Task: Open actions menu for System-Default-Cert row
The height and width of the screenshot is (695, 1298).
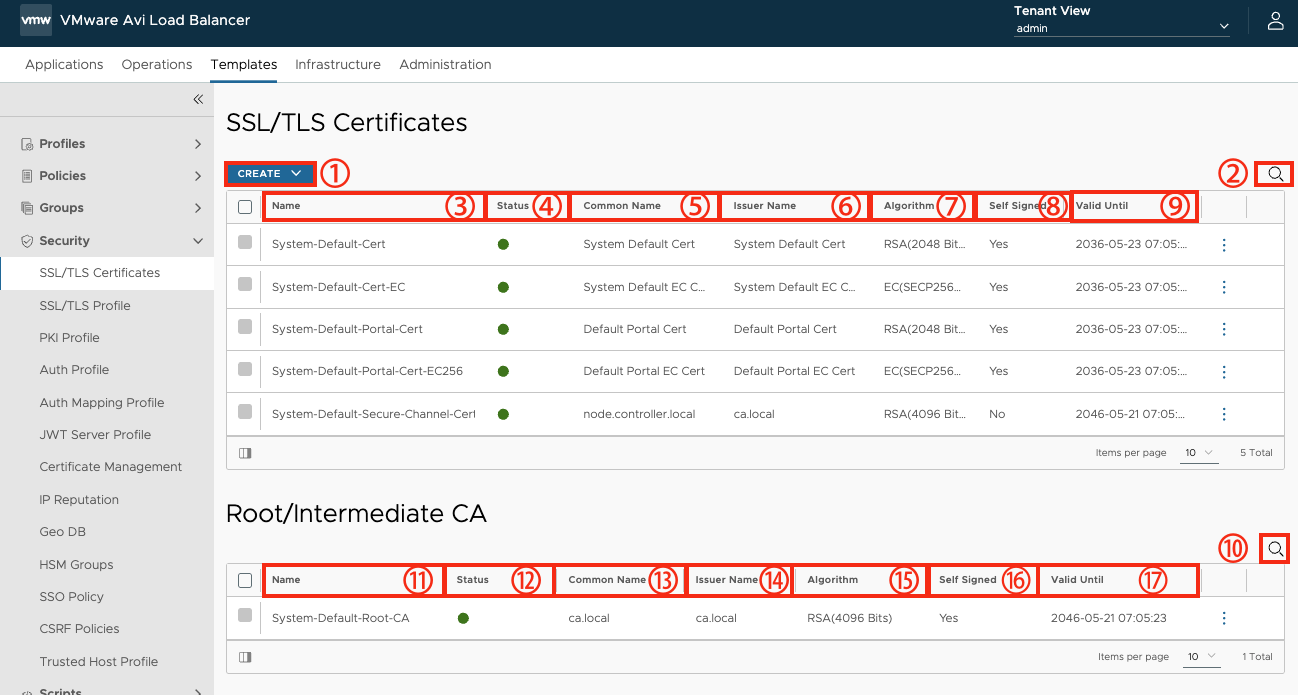Action: pyautogui.click(x=1224, y=245)
